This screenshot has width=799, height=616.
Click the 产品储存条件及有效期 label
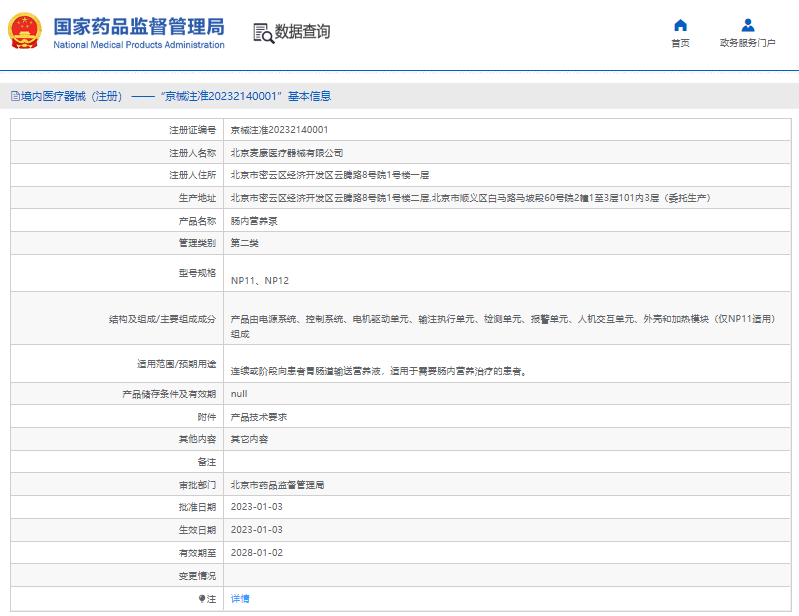[169, 394]
